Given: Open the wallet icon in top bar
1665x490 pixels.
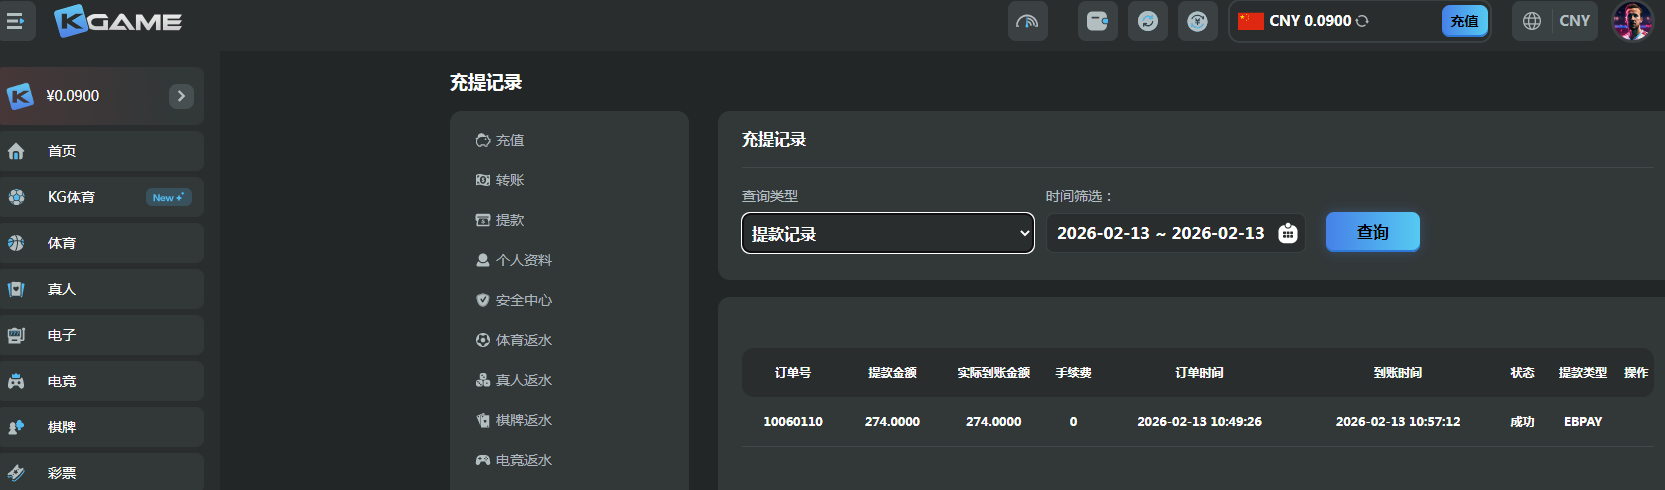Looking at the screenshot, I should pos(1097,21).
